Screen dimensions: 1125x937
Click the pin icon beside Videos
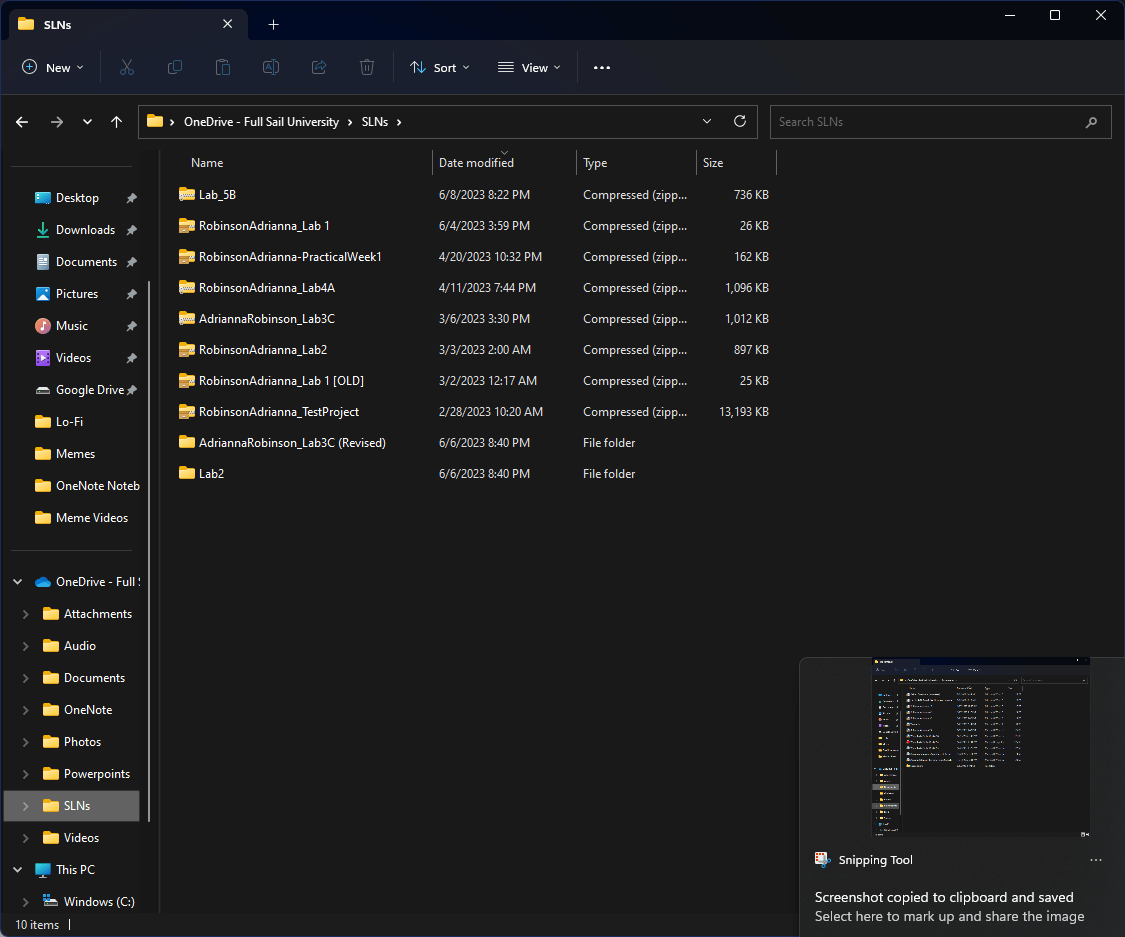pyautogui.click(x=131, y=358)
